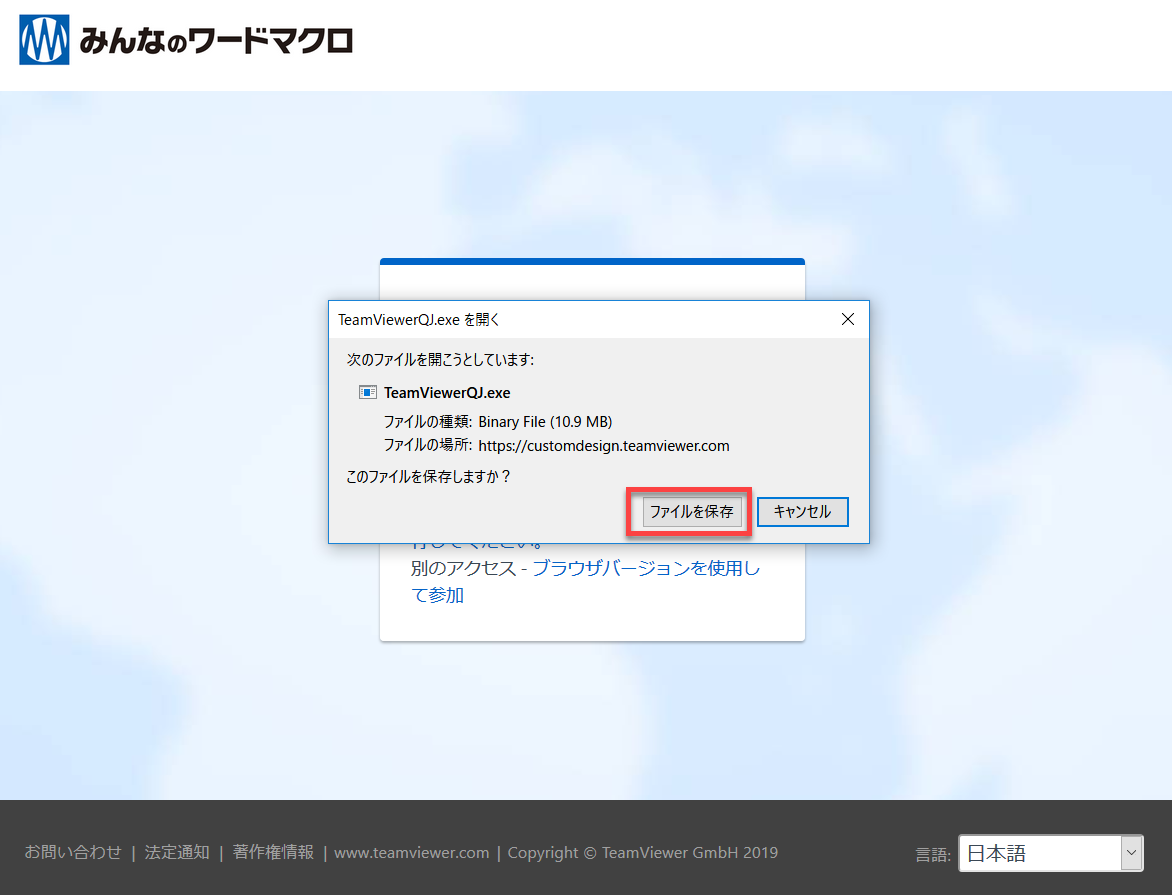This screenshot has width=1172, height=895.
Task: Close the TeamViewerQJ.exe dialog with X
Action: click(847, 320)
